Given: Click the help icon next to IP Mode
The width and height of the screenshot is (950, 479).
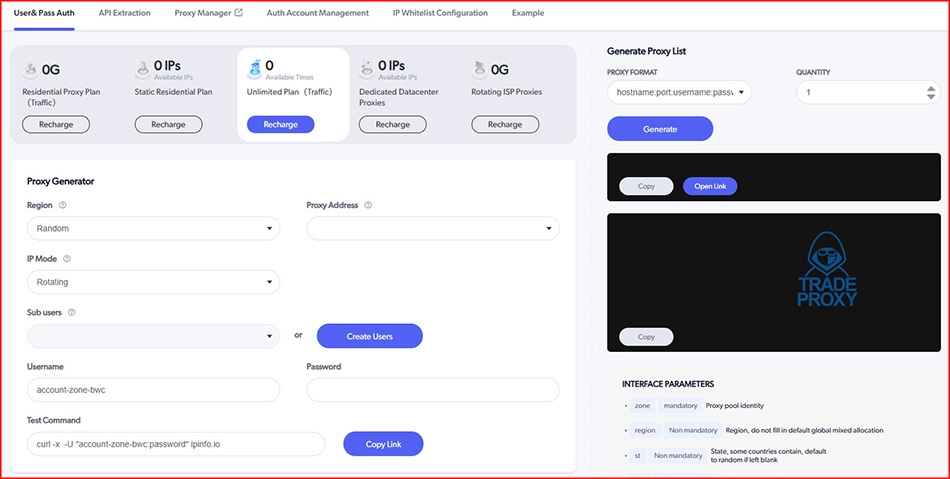Looking at the screenshot, I should click(x=67, y=259).
